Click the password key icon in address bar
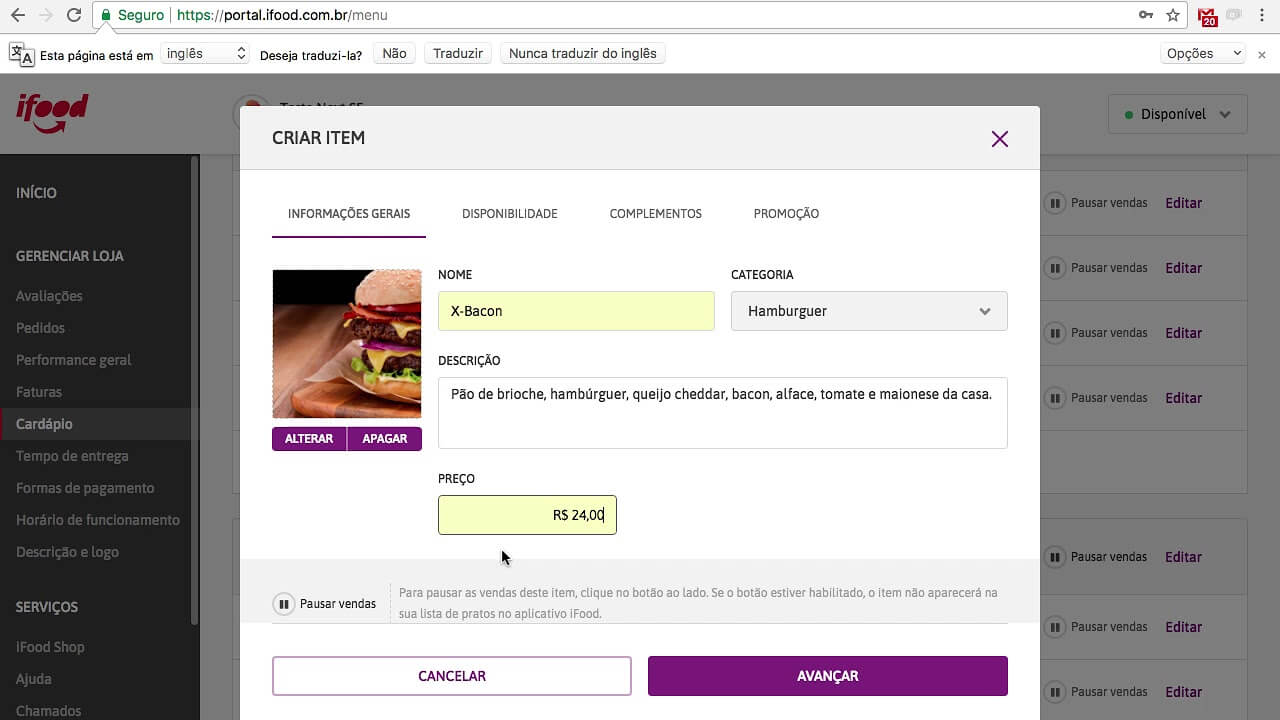Image resolution: width=1280 pixels, height=720 pixels. click(x=1145, y=15)
